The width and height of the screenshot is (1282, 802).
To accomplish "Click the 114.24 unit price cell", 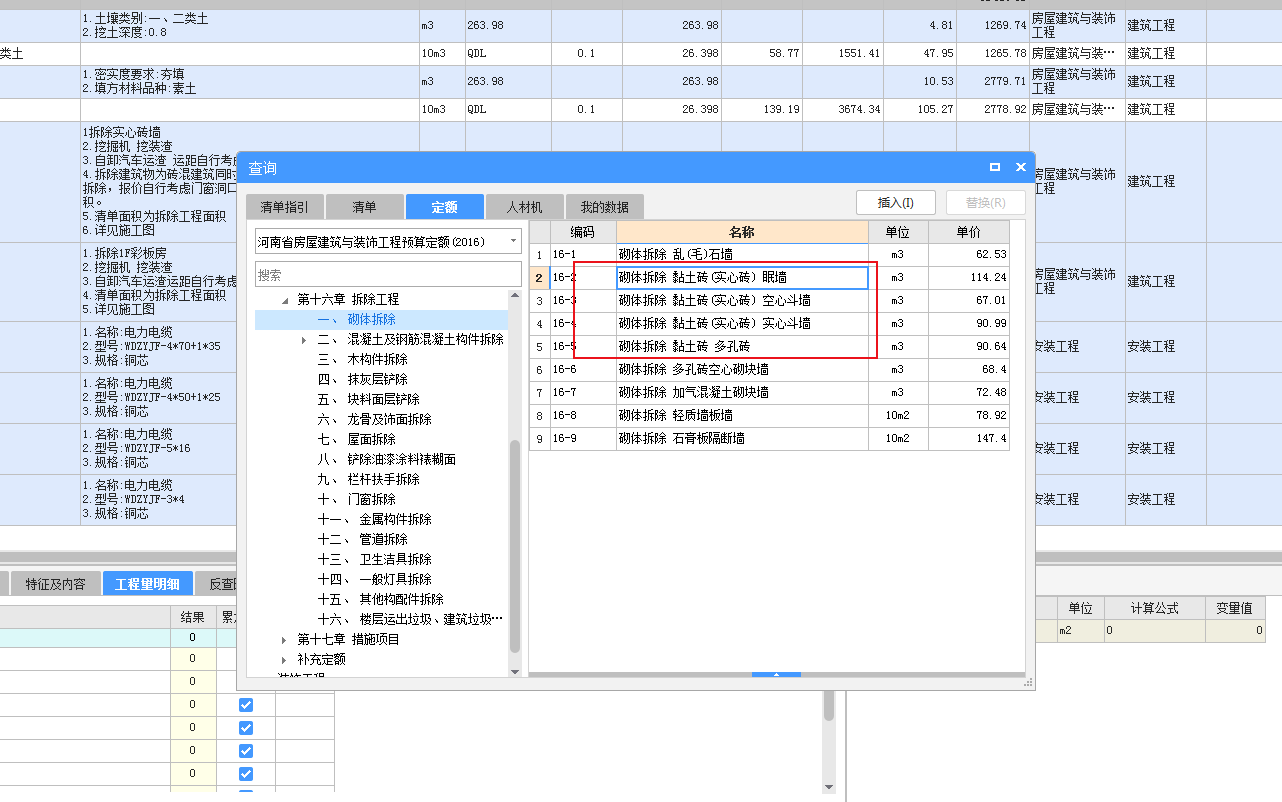I will pos(968,277).
